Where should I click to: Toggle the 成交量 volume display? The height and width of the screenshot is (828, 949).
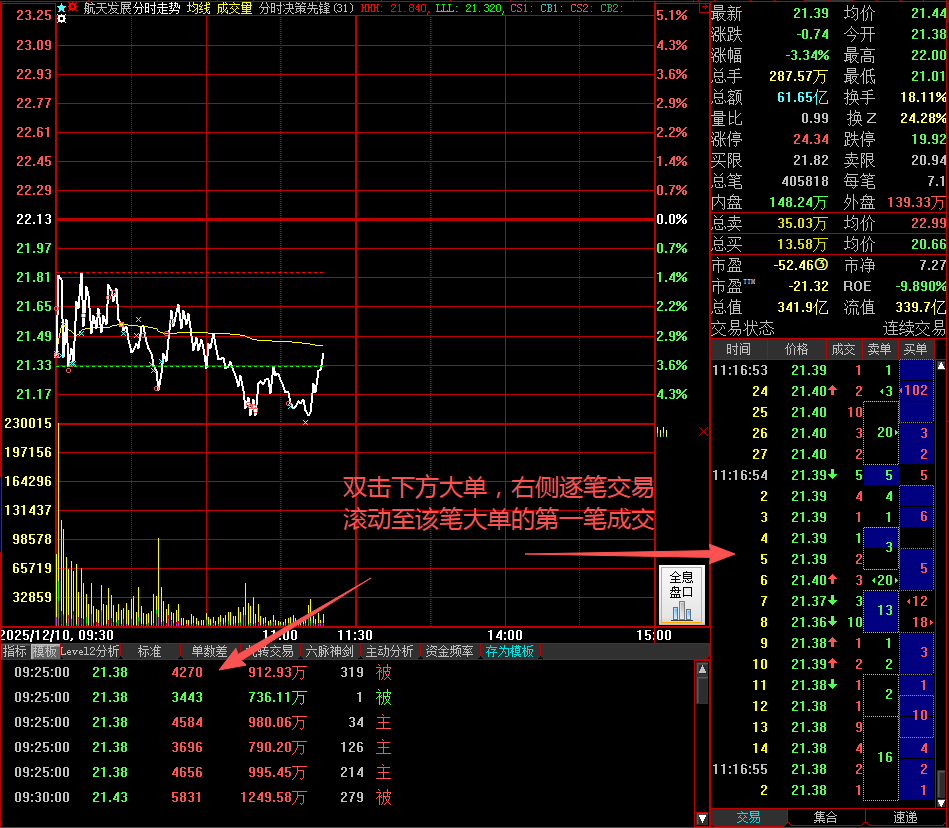[234, 8]
